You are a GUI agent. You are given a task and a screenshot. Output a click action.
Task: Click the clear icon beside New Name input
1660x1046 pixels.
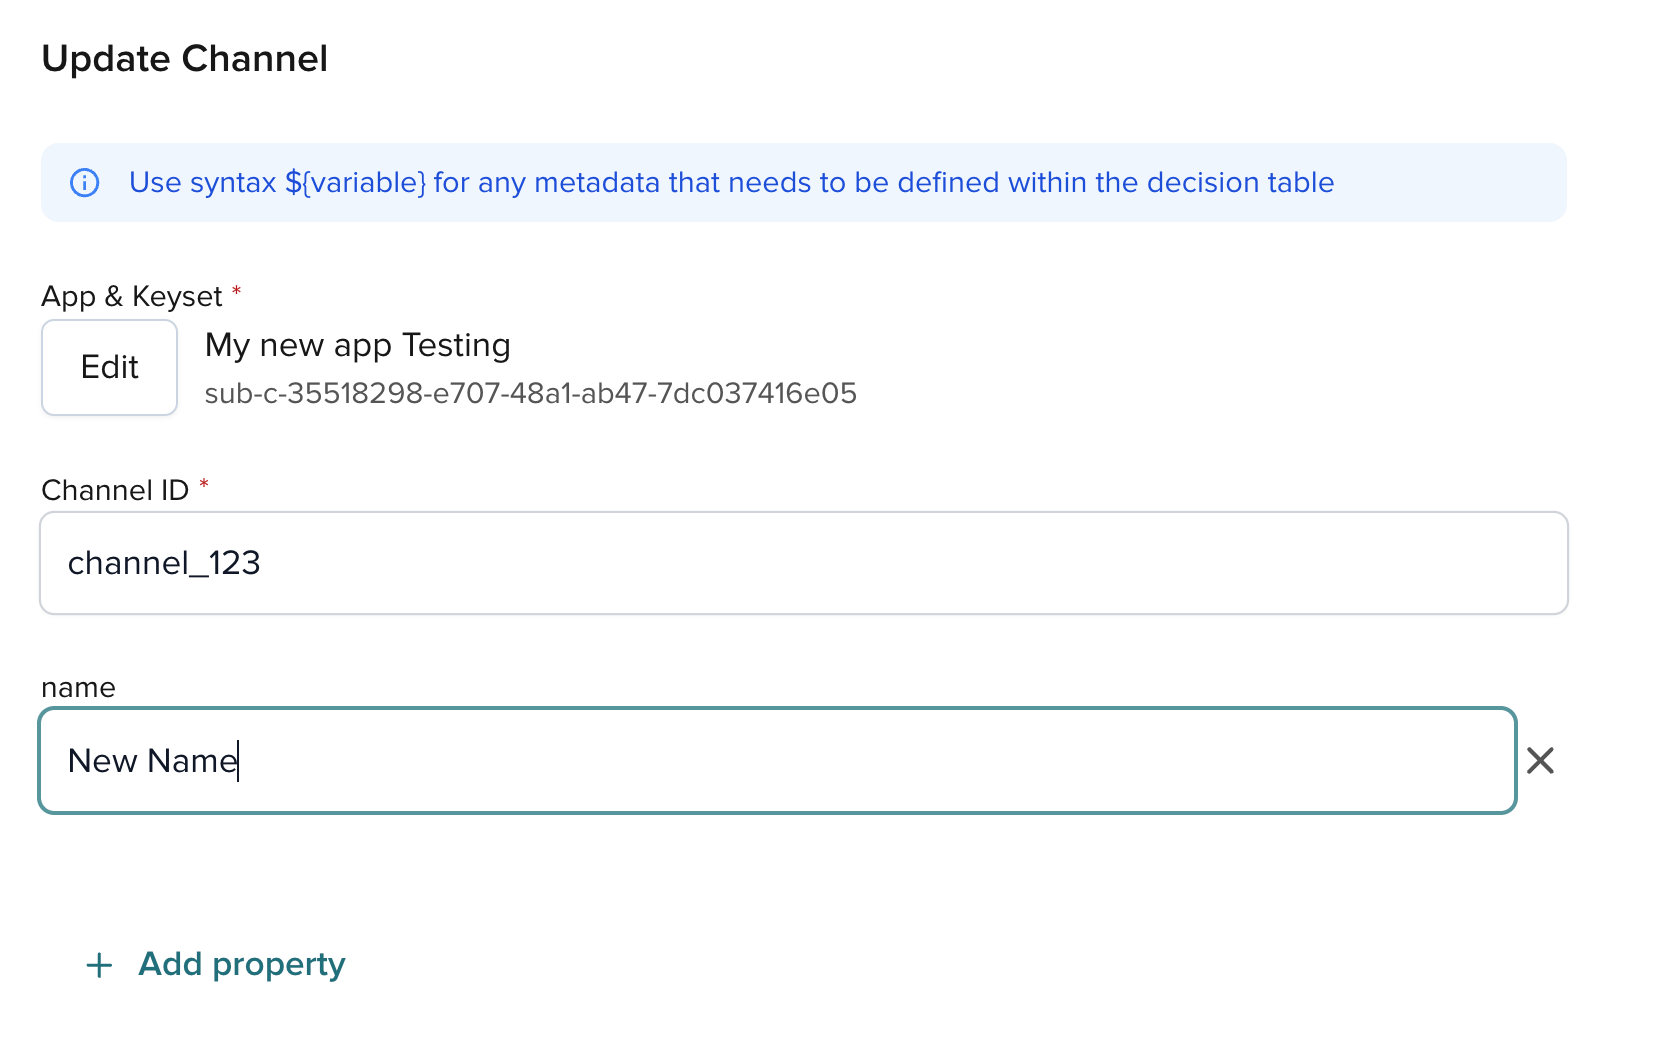coord(1540,761)
